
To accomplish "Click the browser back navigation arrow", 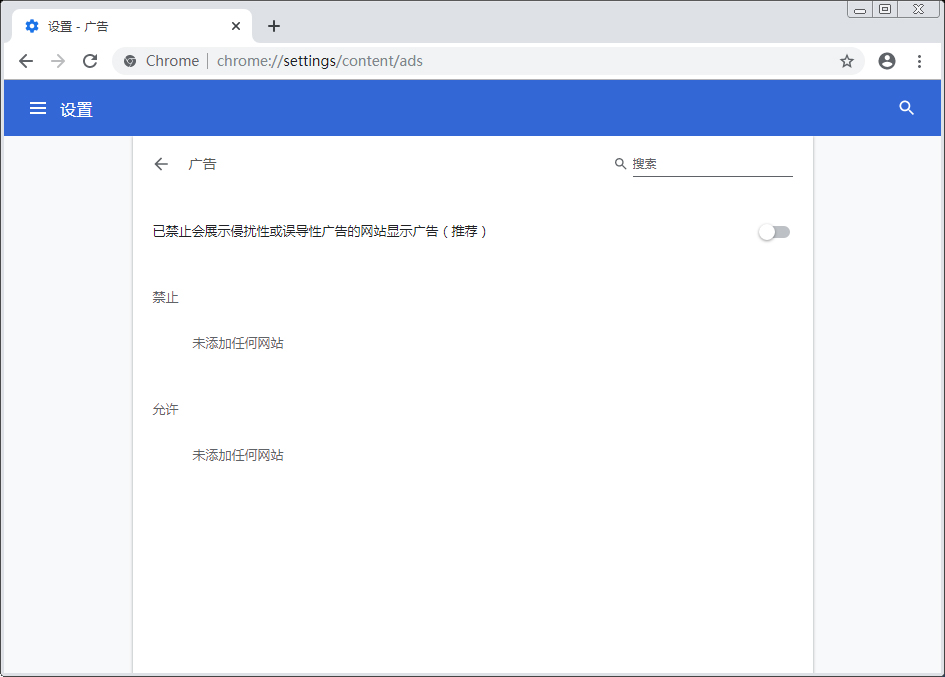I will pyautogui.click(x=26, y=61).
